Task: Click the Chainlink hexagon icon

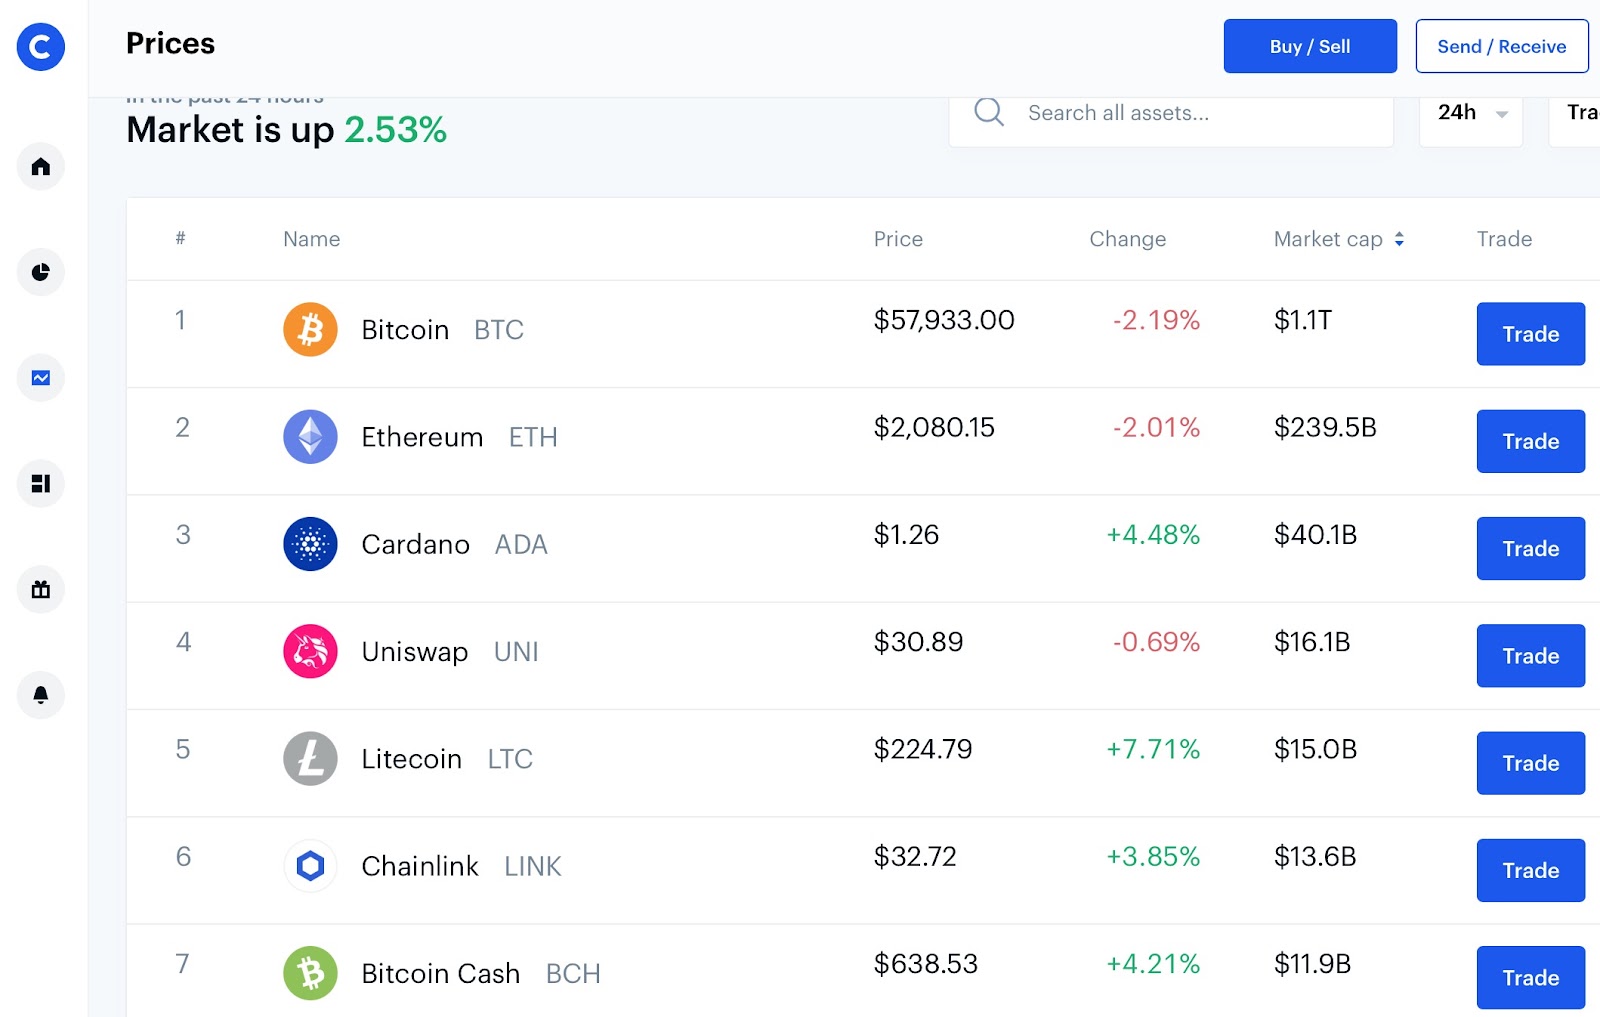Action: click(x=310, y=866)
